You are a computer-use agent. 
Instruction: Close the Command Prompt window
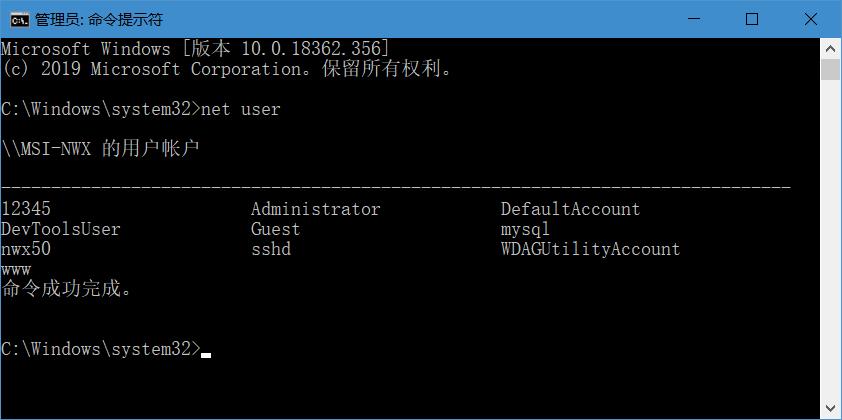808,19
